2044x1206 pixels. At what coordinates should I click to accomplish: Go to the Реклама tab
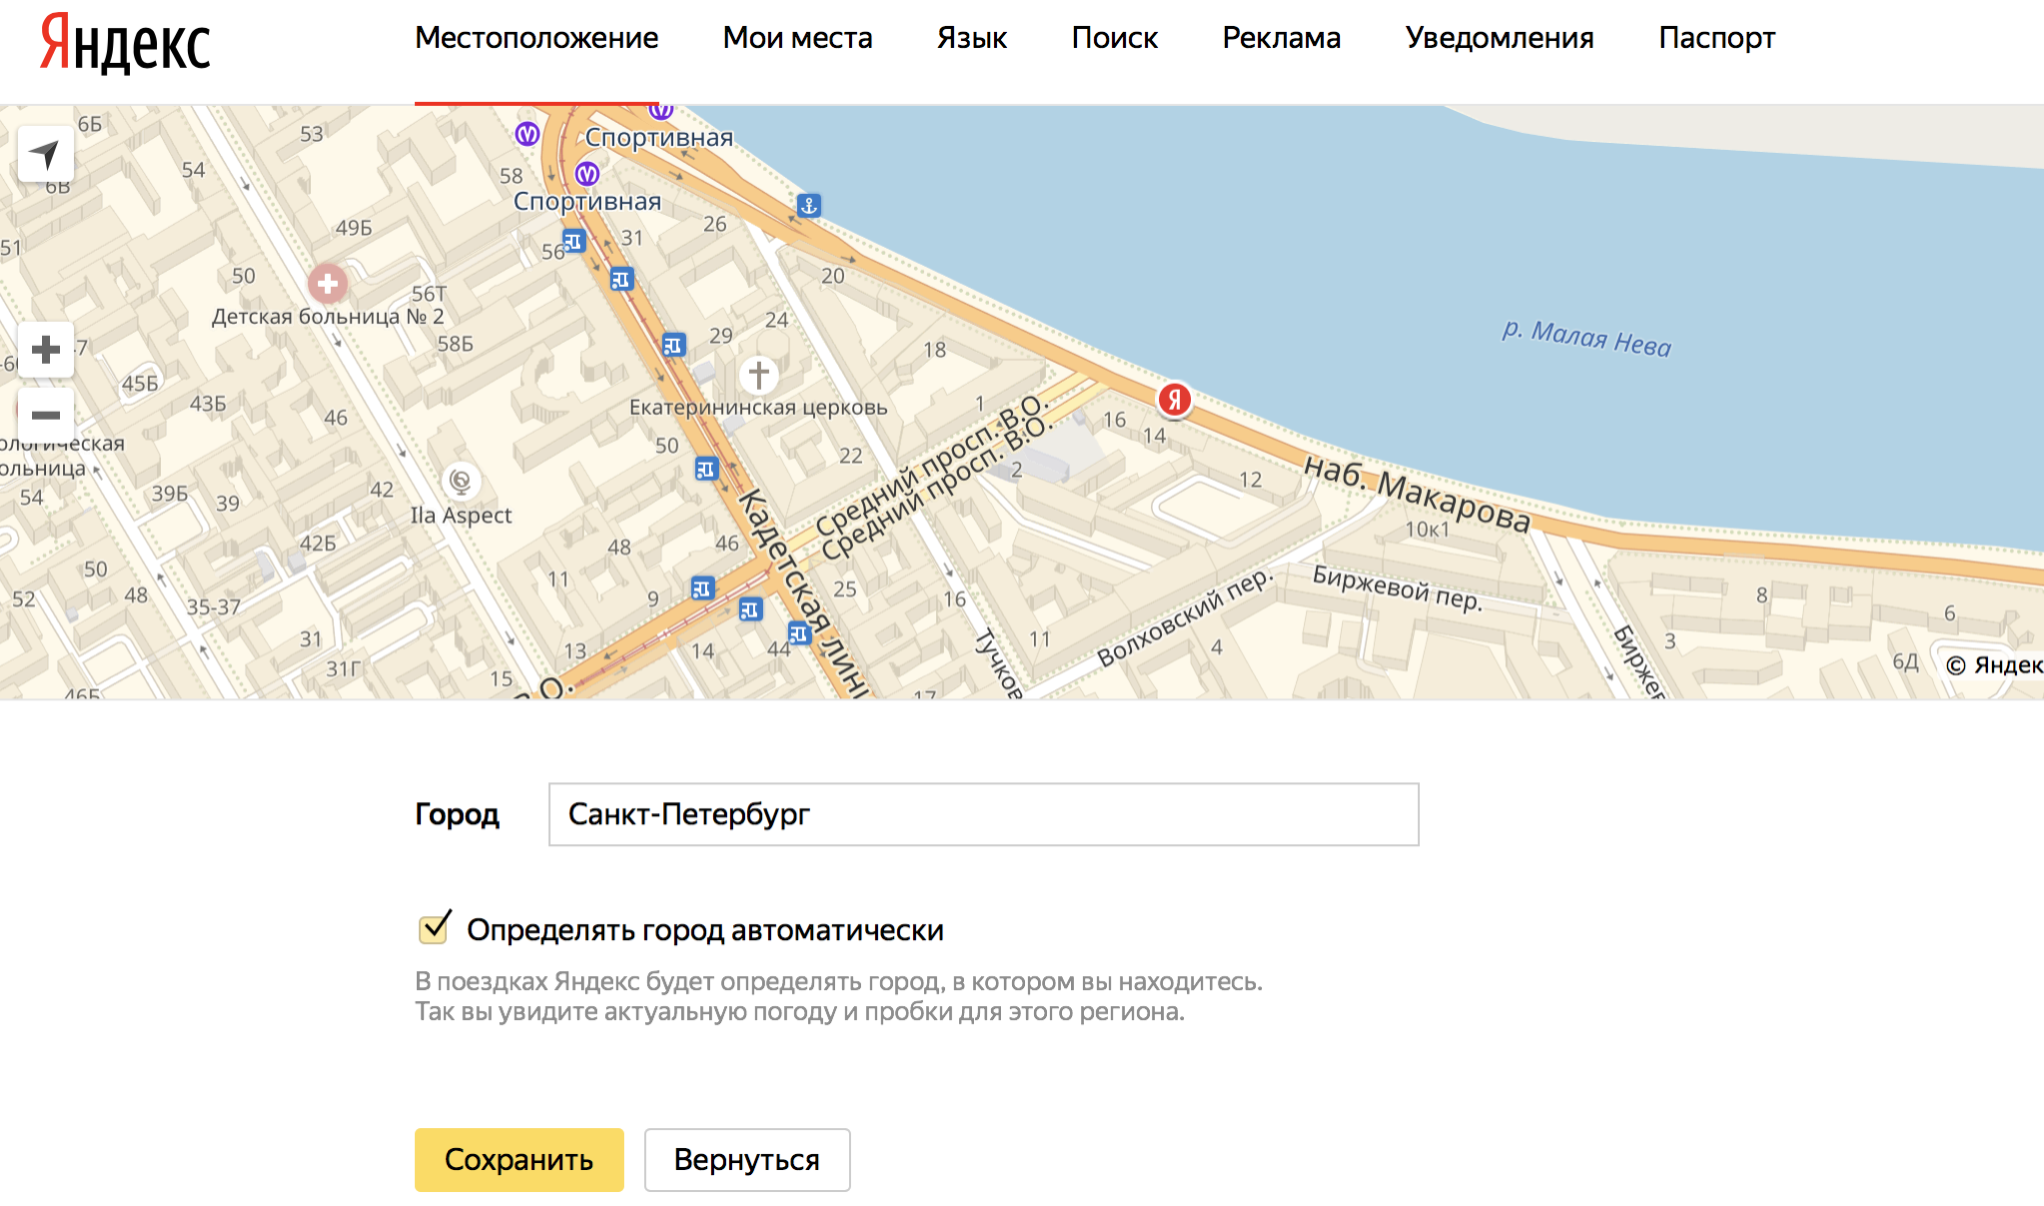[x=1281, y=38]
